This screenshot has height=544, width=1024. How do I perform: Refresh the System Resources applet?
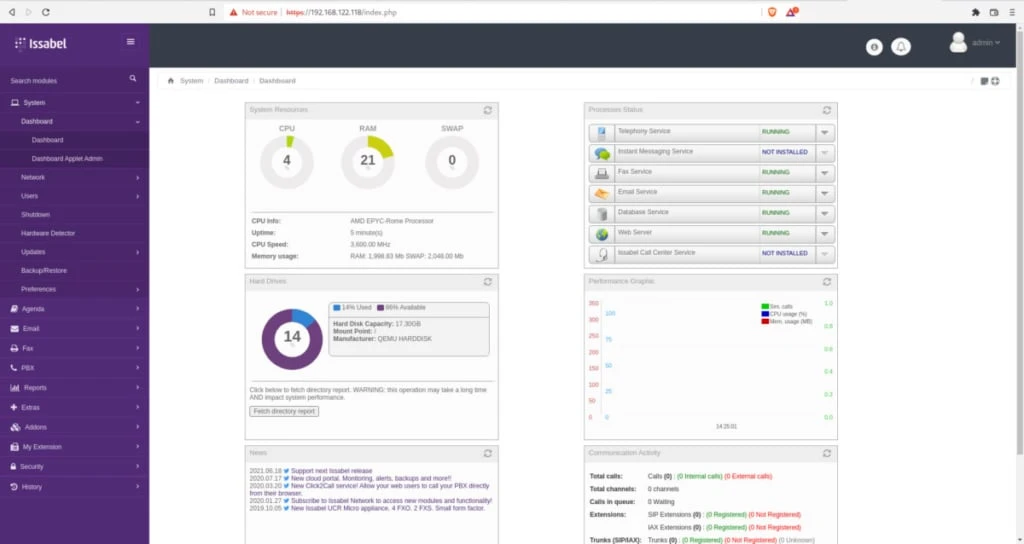487,110
